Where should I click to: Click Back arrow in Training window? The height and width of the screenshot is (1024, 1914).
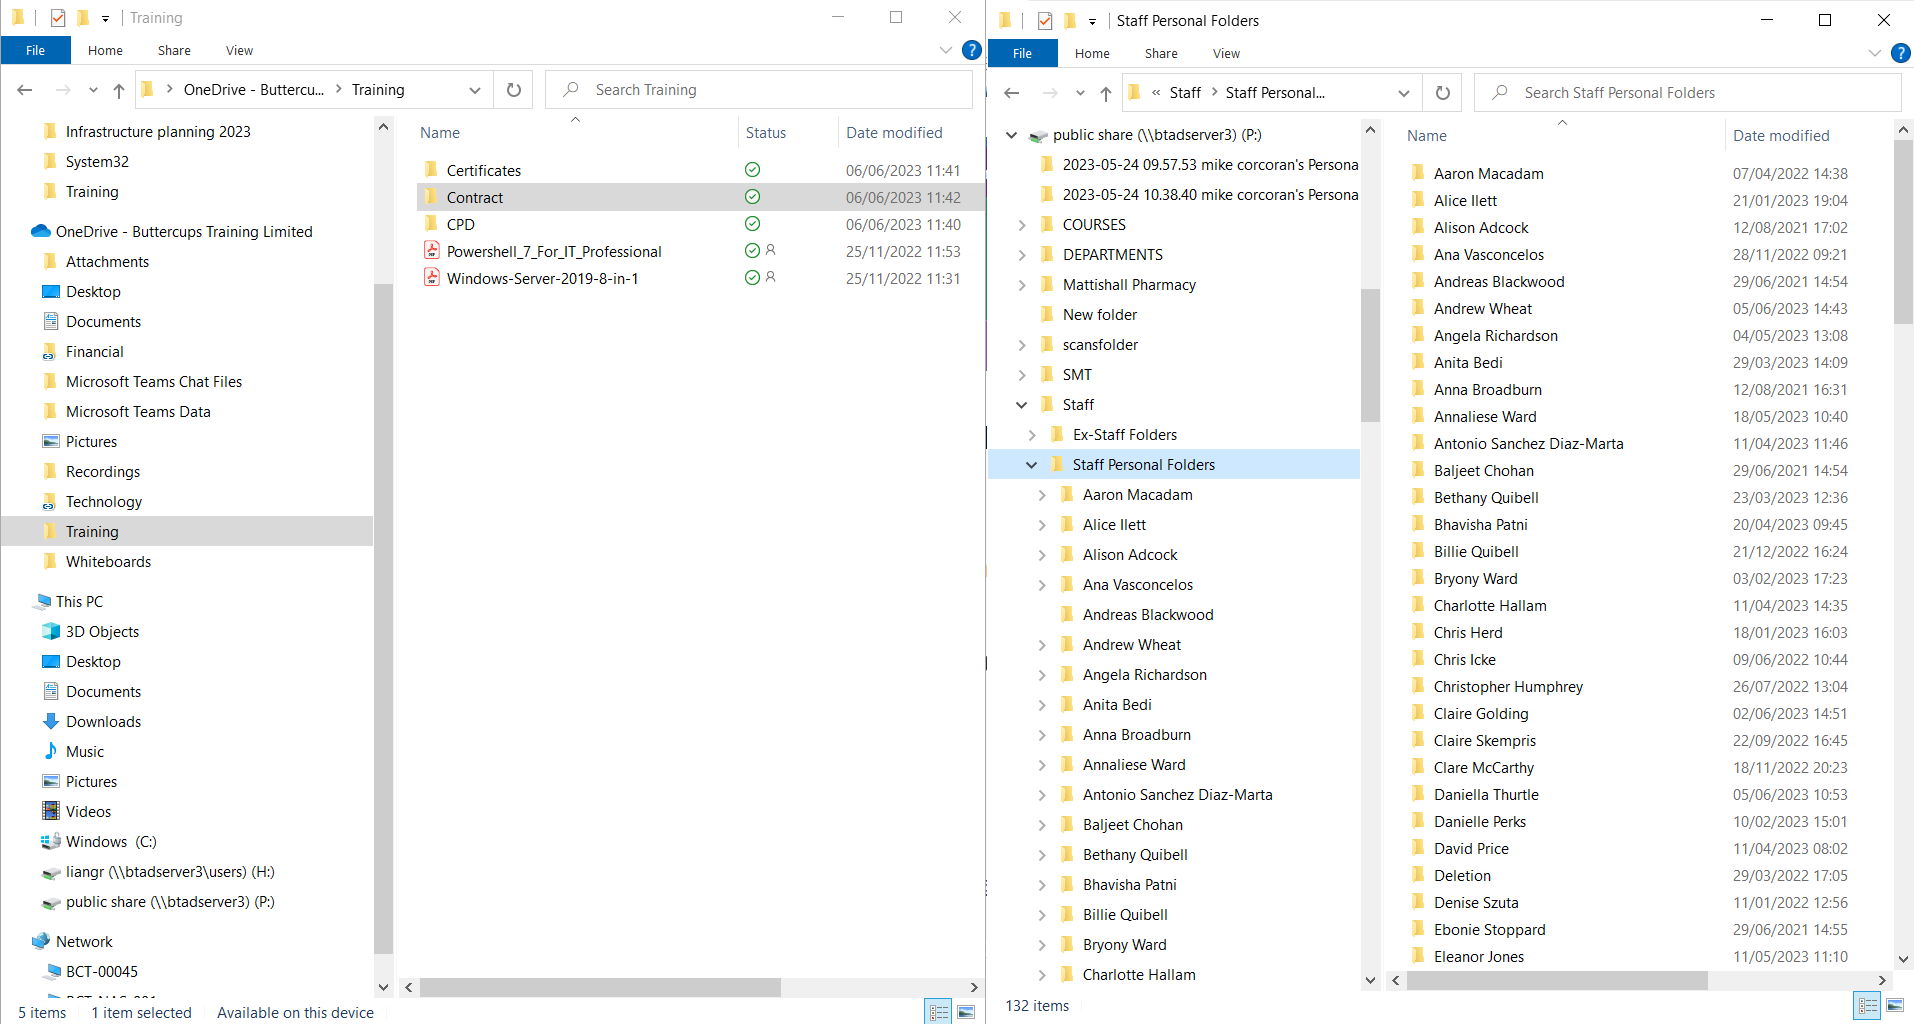pos(25,90)
